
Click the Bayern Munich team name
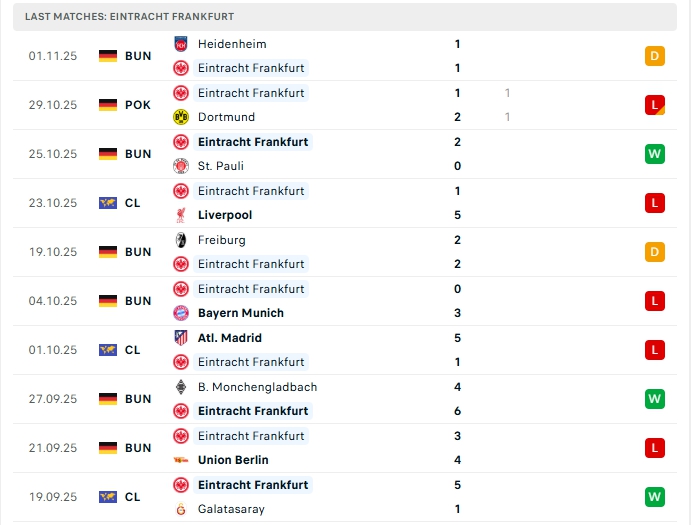[241, 313]
